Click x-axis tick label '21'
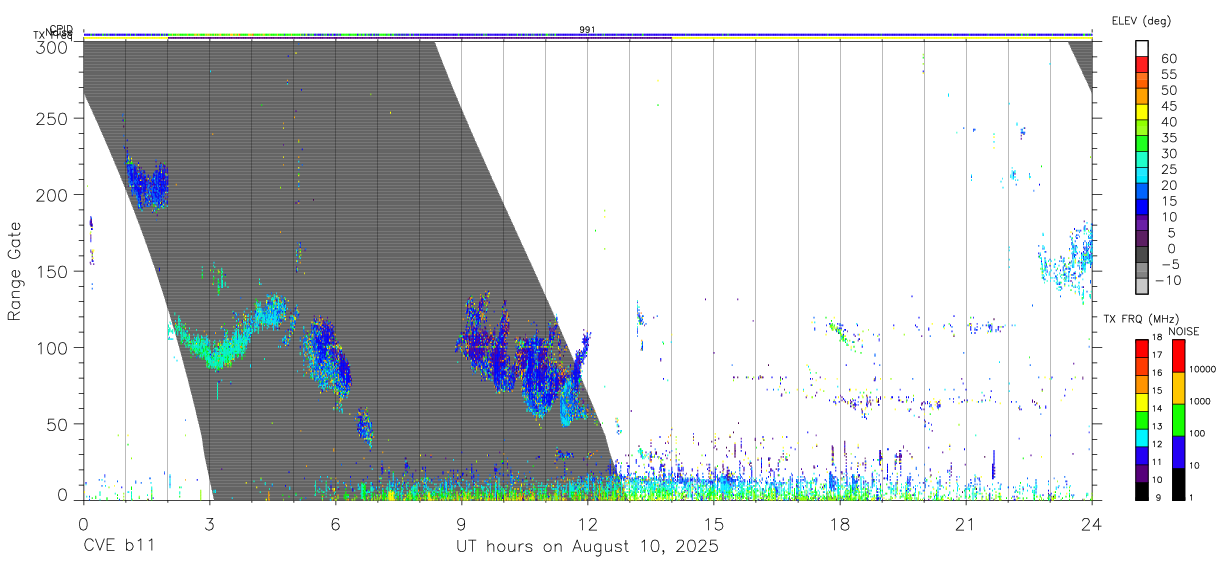The image size is (1228, 567). [x=965, y=524]
